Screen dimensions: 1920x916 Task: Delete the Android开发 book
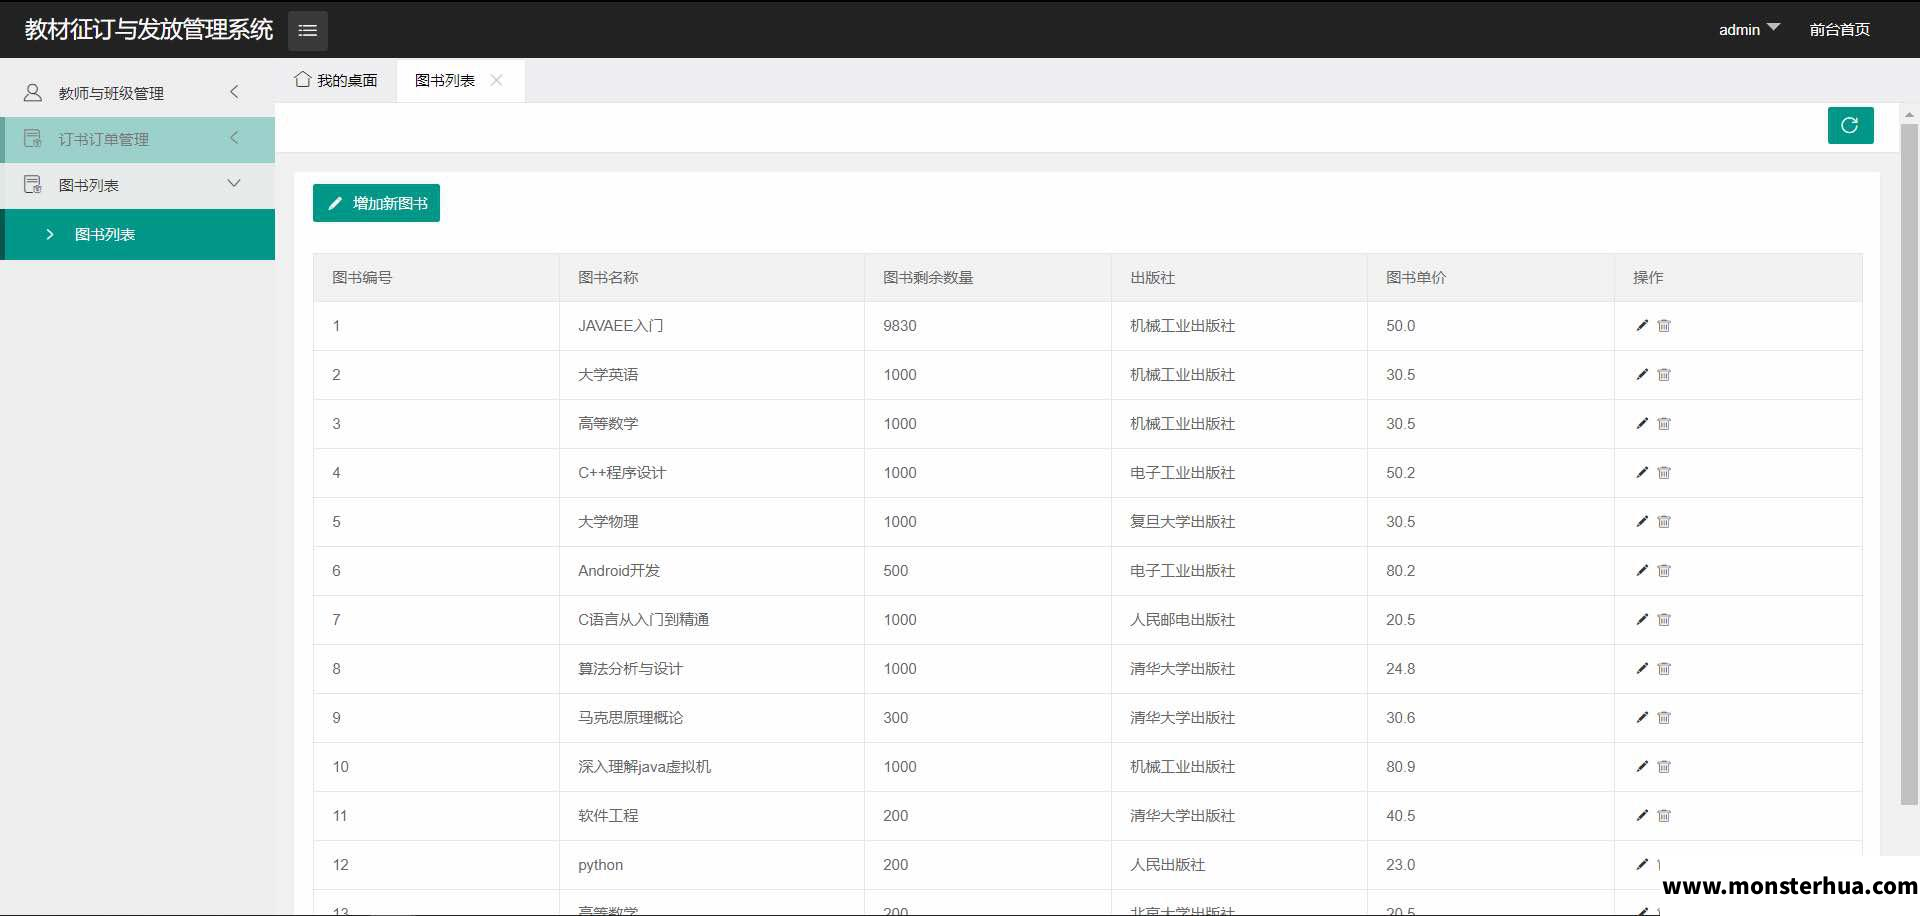tap(1664, 570)
